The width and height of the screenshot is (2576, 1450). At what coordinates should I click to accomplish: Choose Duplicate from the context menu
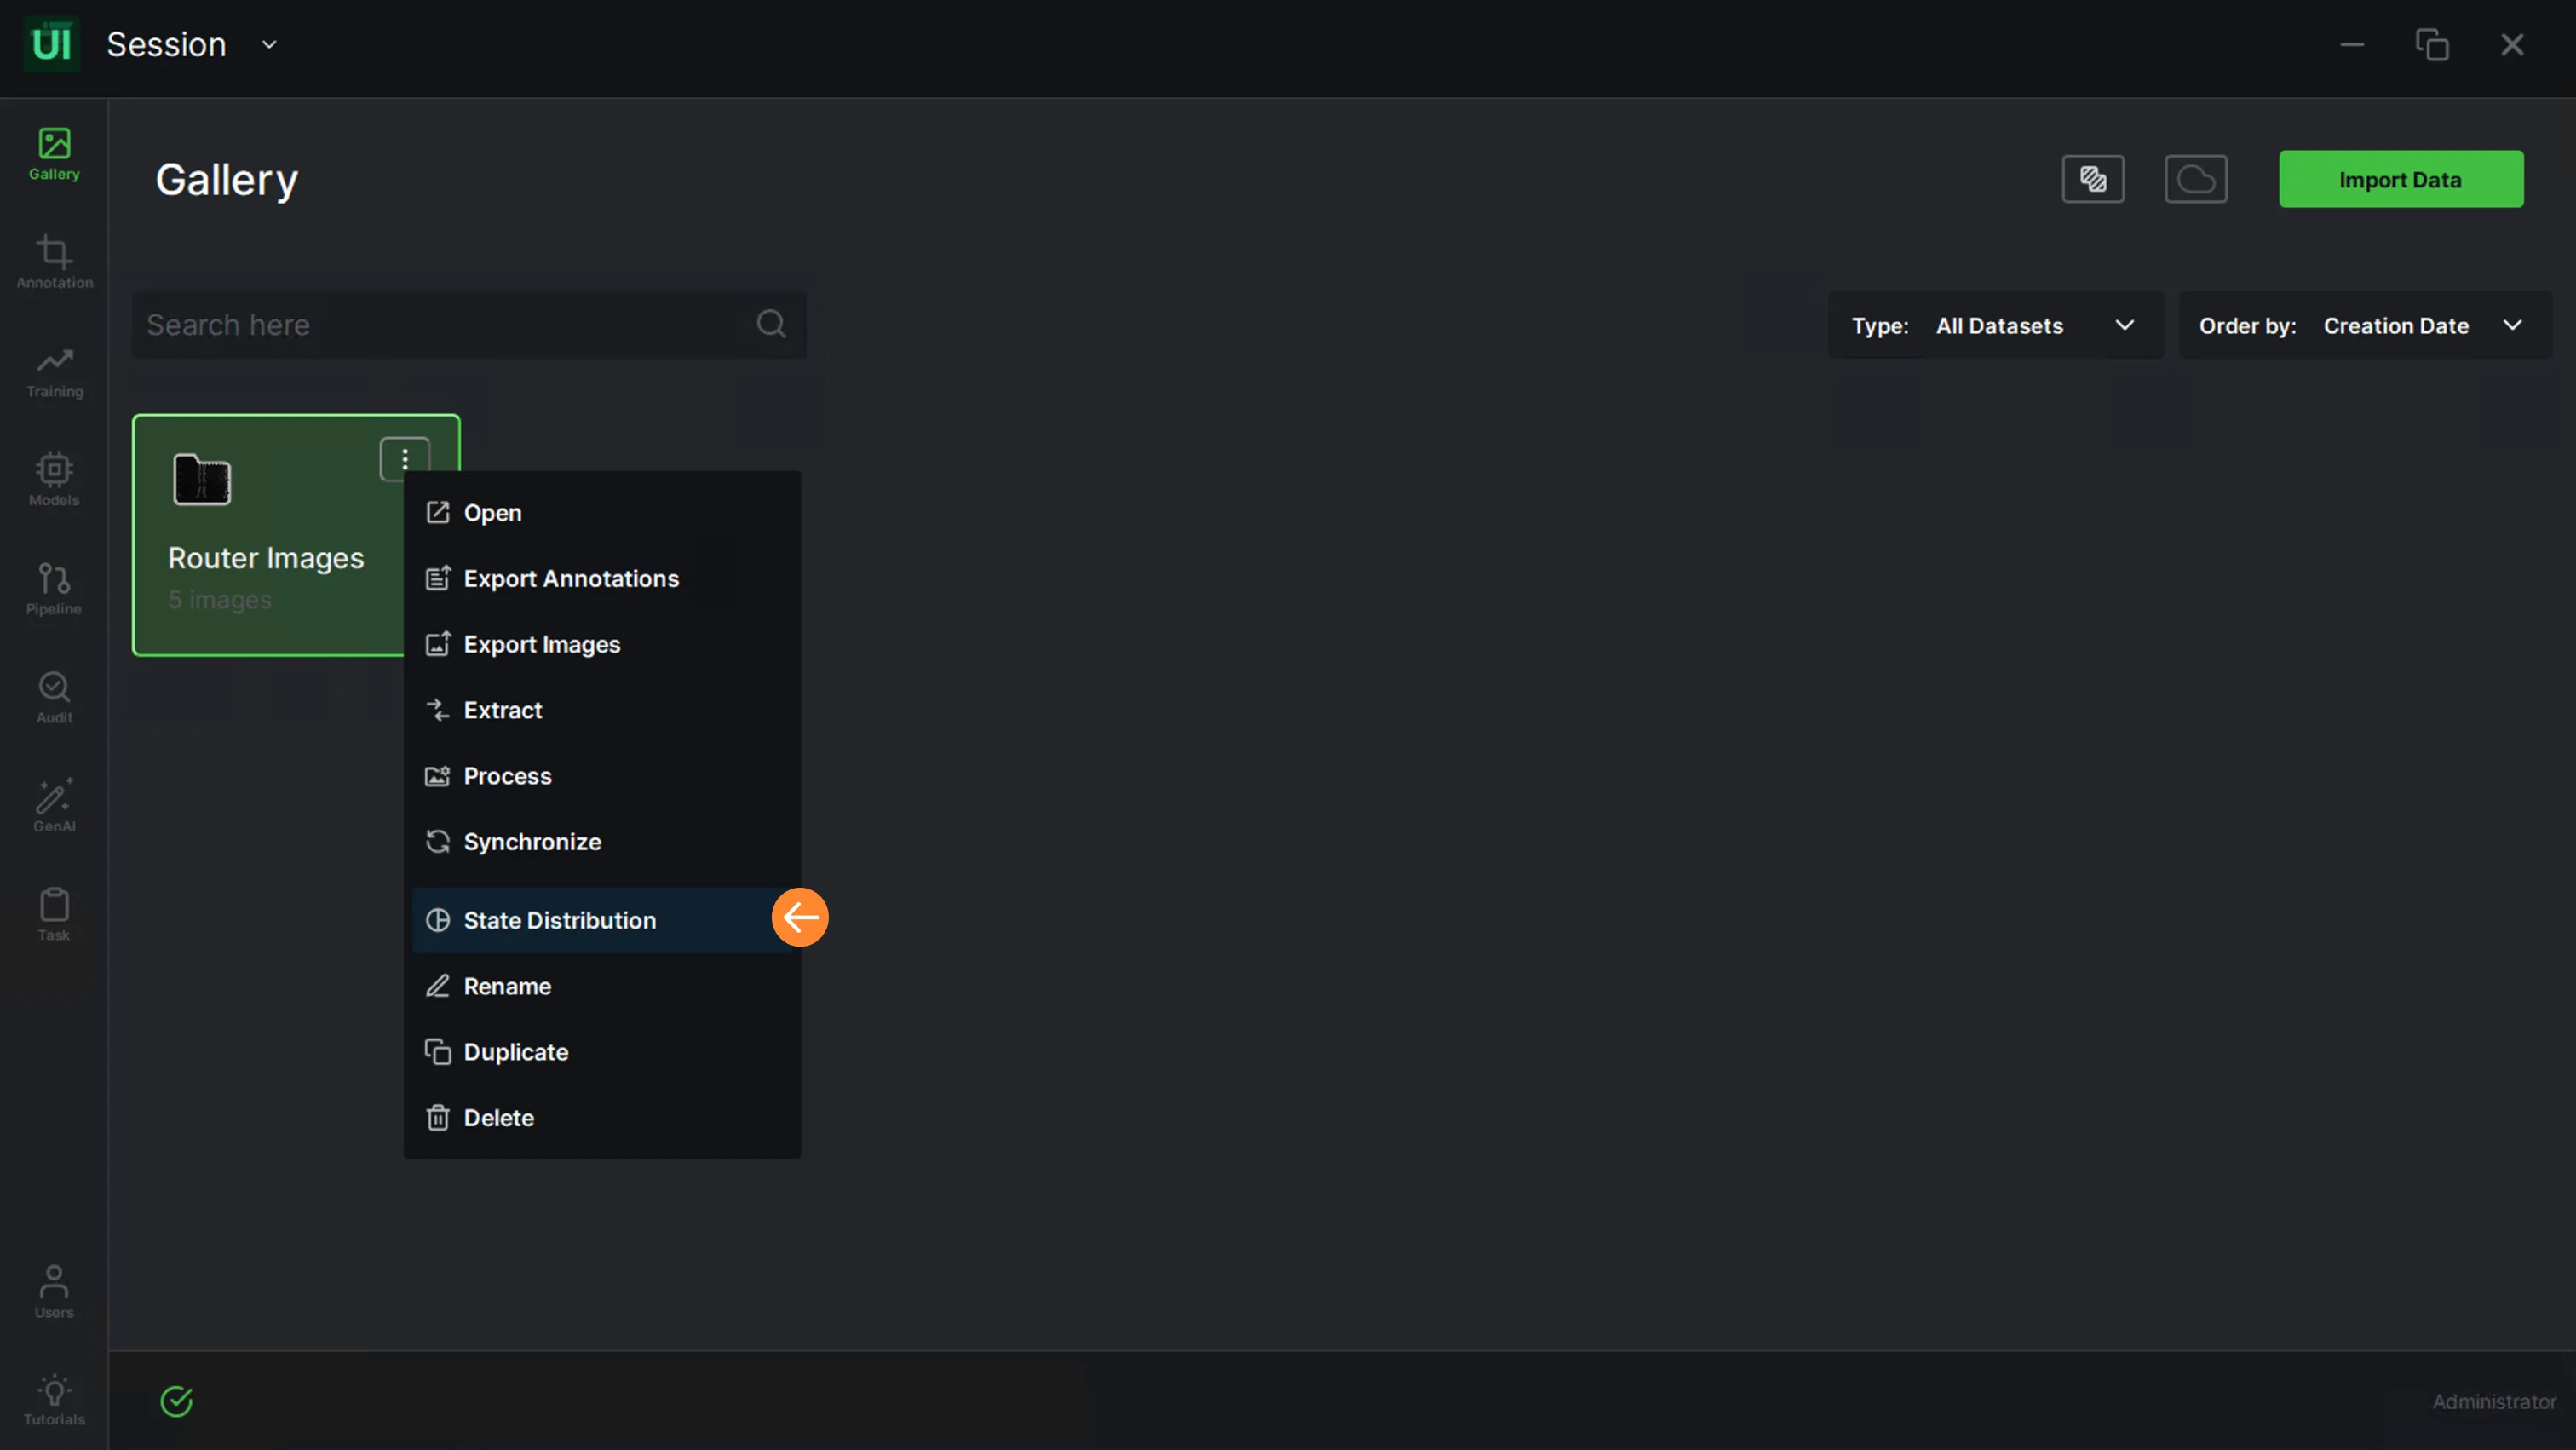(602, 1052)
